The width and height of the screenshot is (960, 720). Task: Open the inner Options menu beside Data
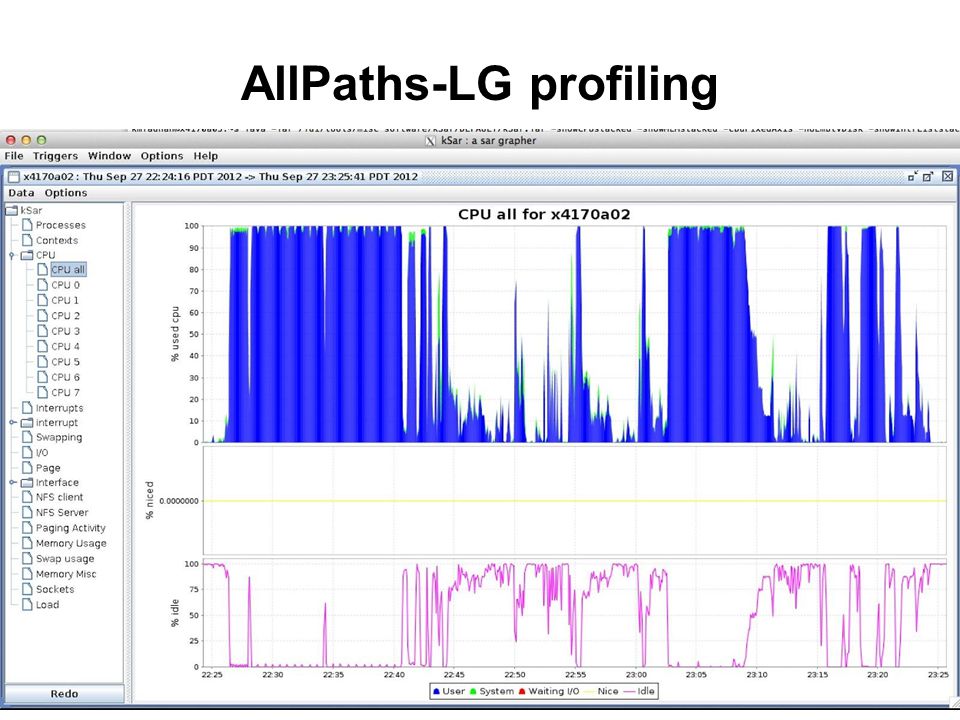pyautogui.click(x=66, y=193)
